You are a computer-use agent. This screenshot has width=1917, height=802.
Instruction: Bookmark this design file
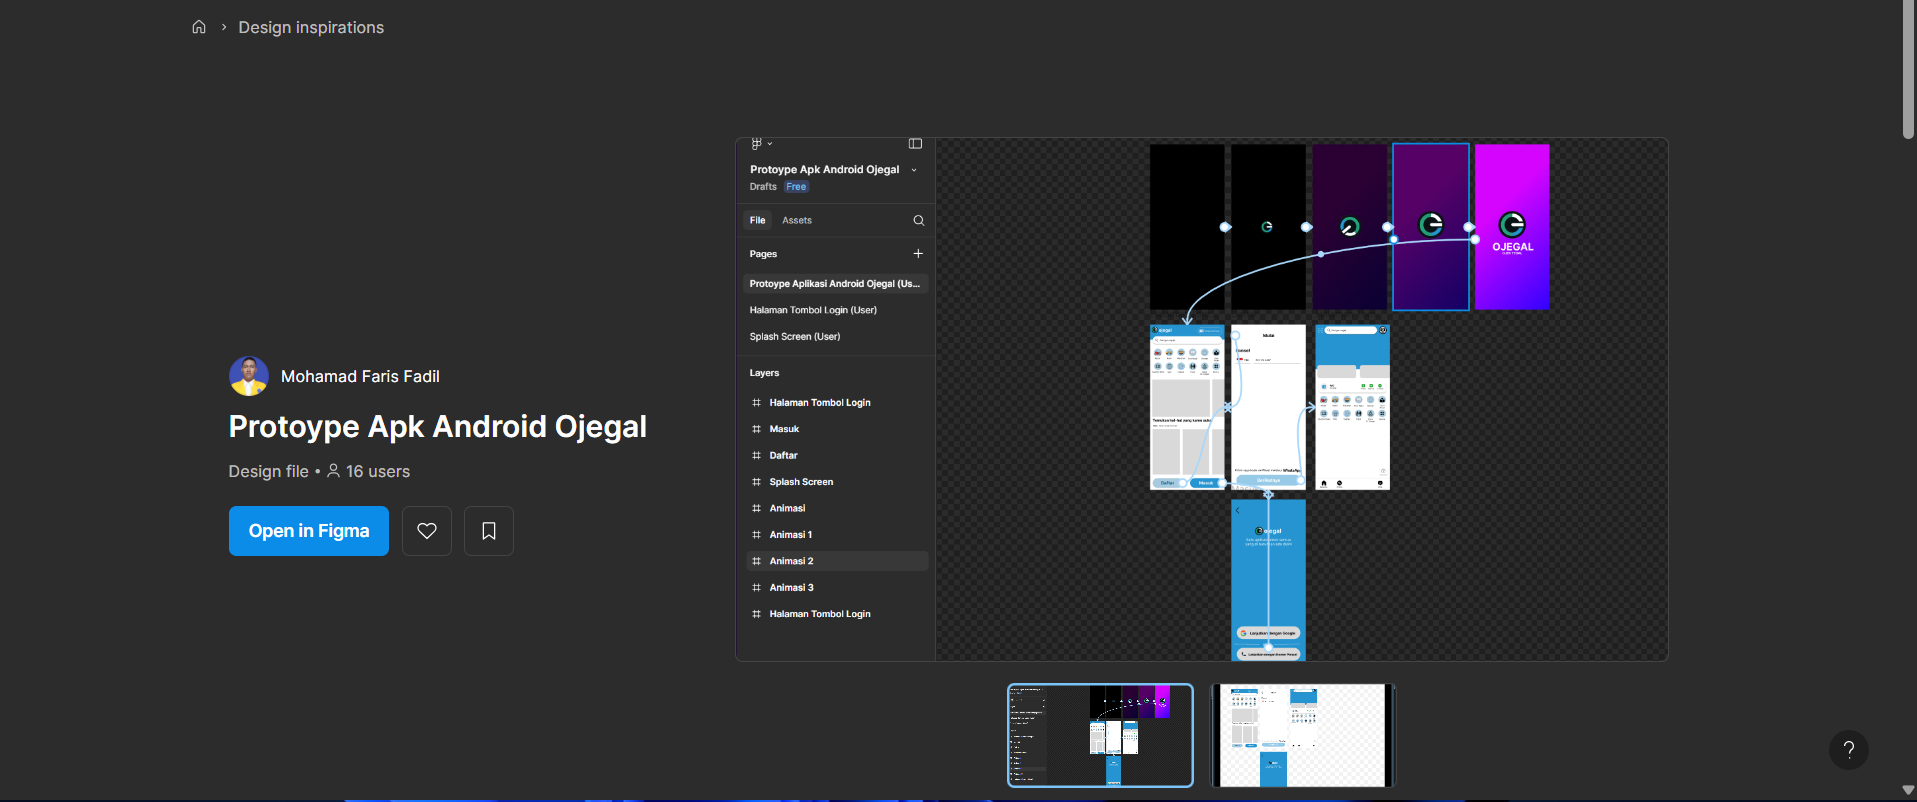[x=489, y=531]
